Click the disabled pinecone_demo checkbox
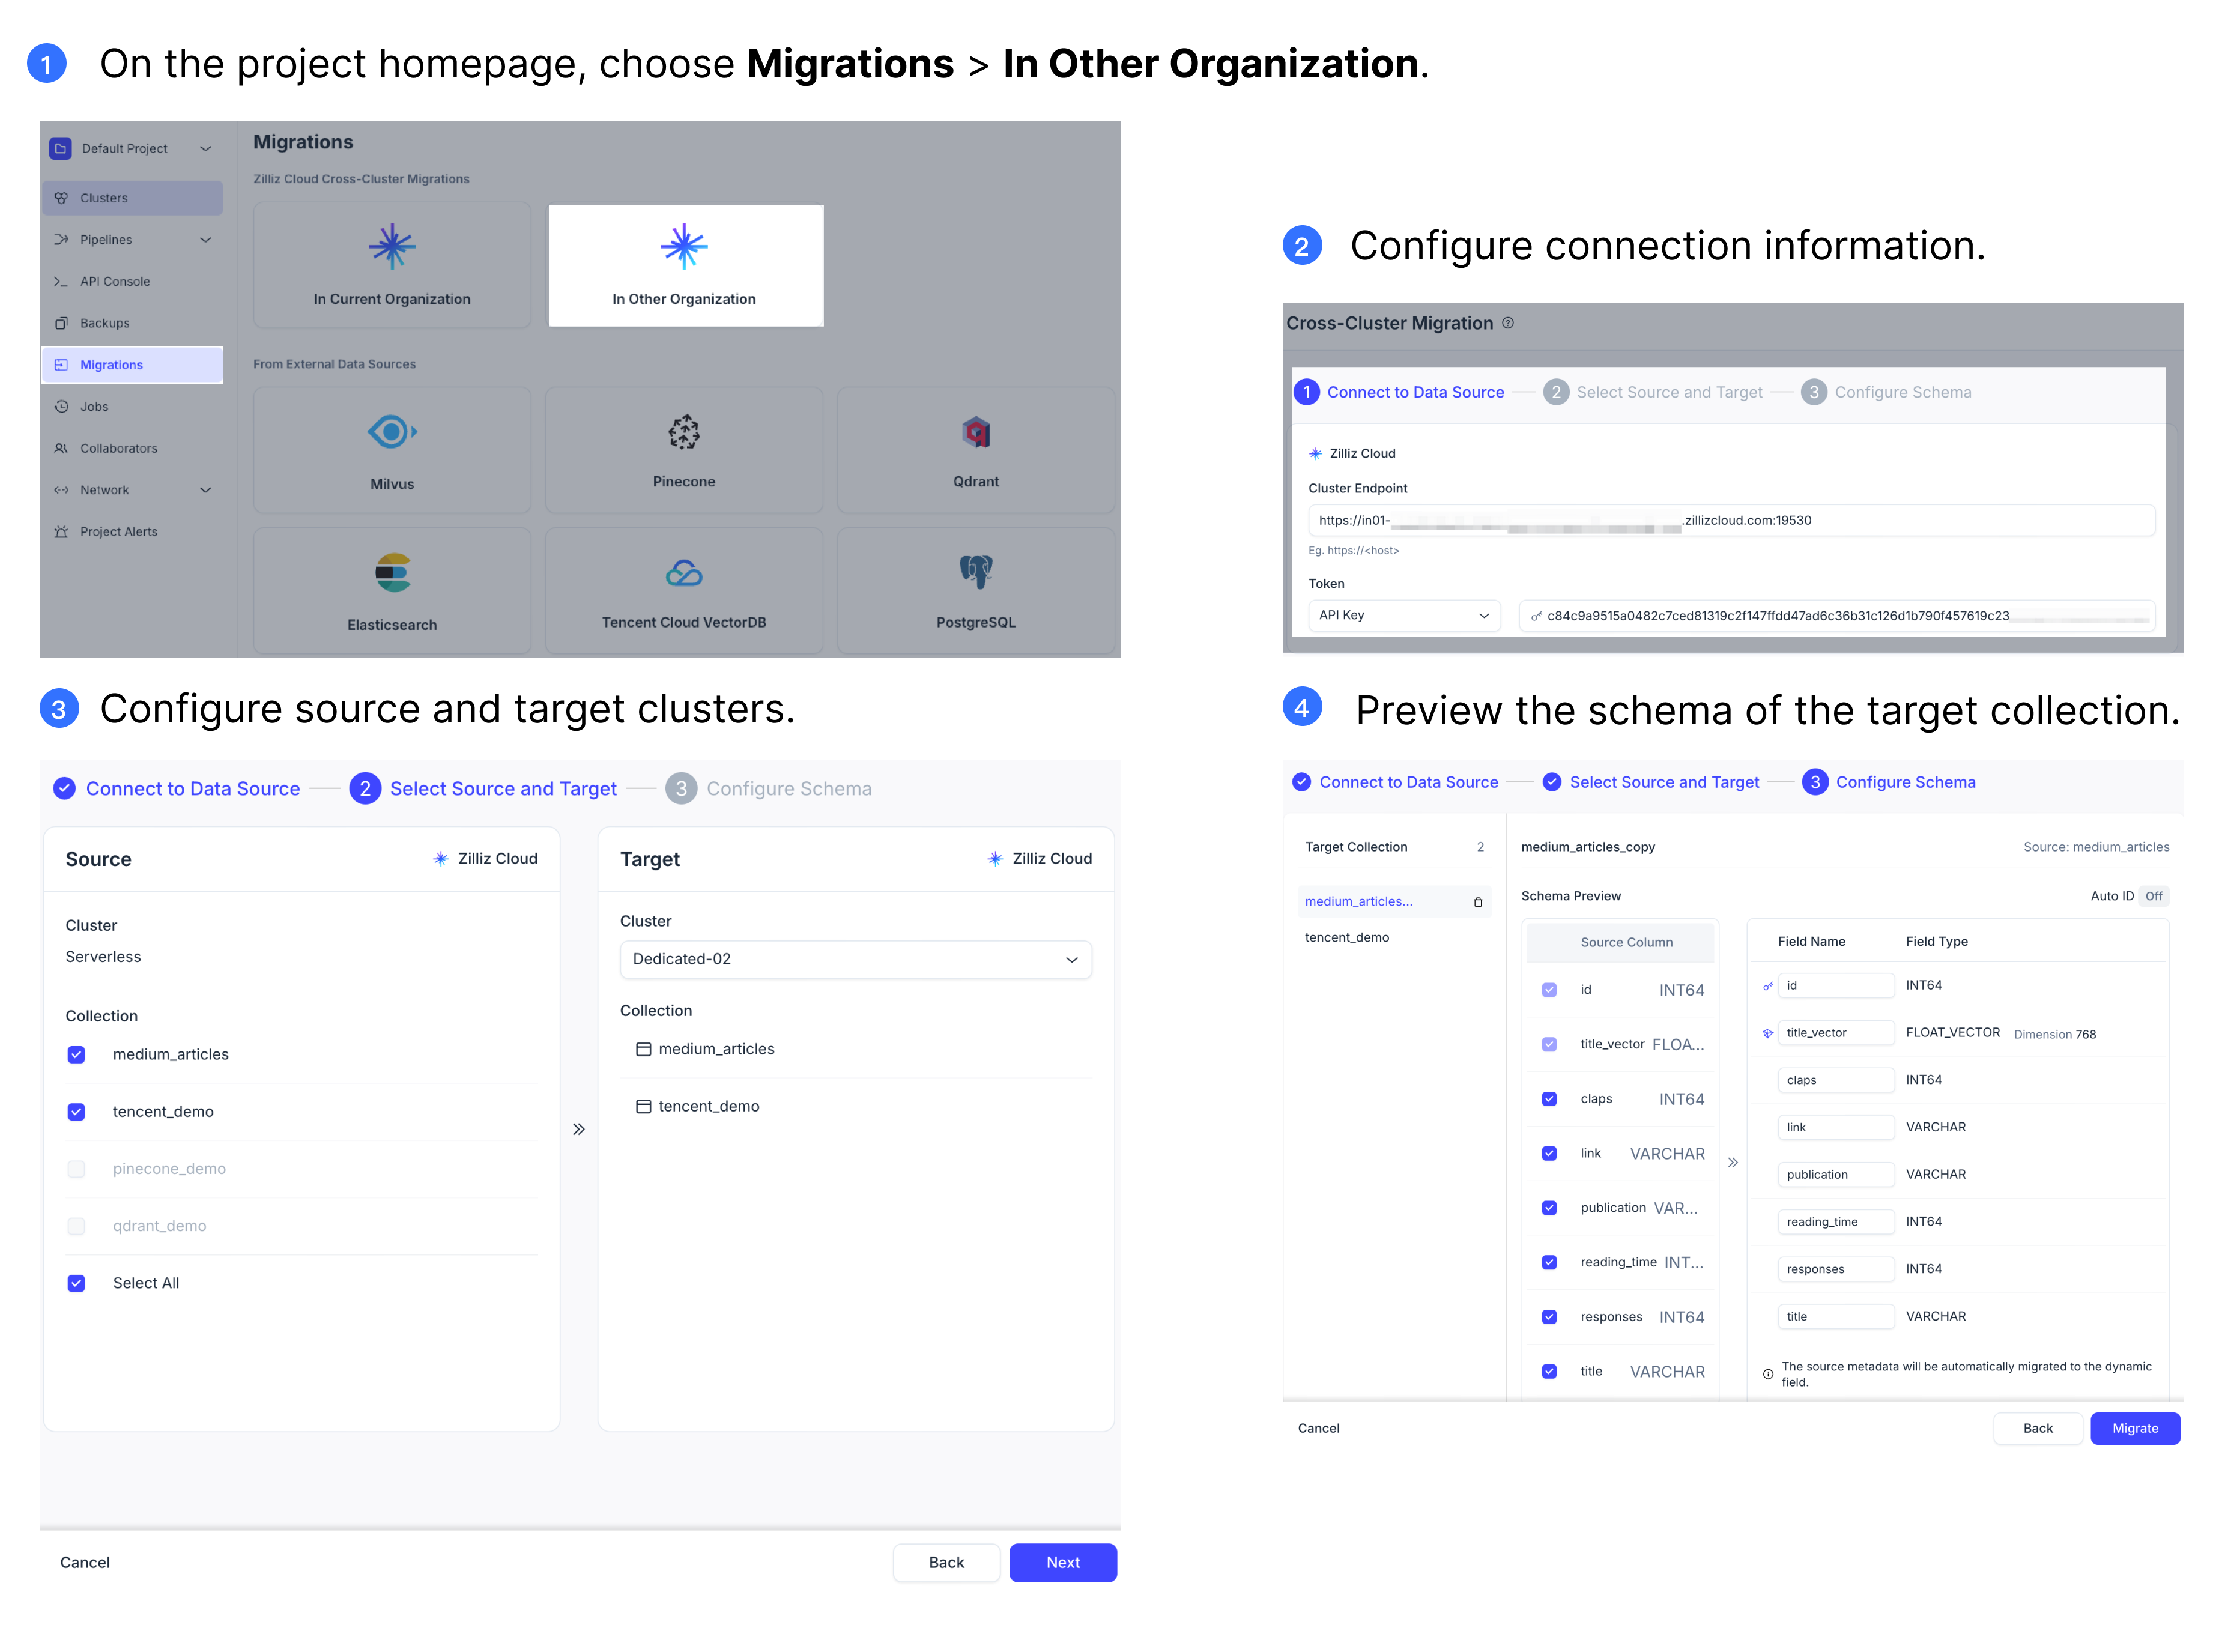This screenshot has height=1652, width=2225. pos(76,1168)
